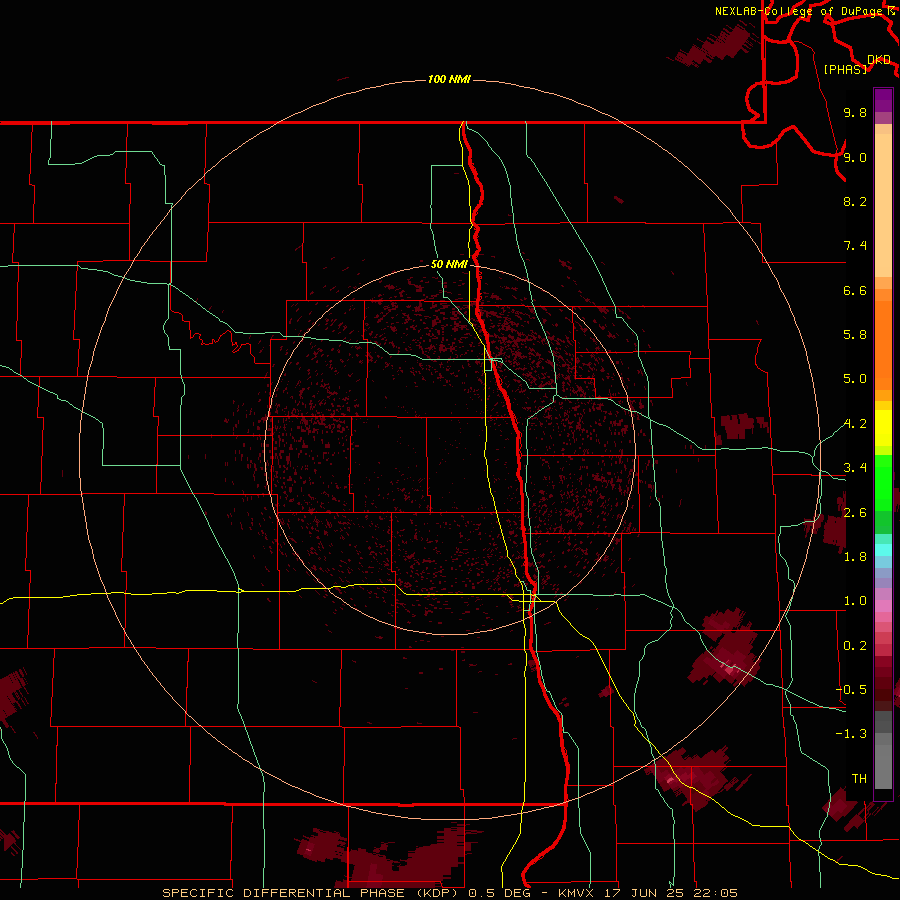This screenshot has width=900, height=900.
Task: Select the 100 NMI range ring label
Action: 449,79
